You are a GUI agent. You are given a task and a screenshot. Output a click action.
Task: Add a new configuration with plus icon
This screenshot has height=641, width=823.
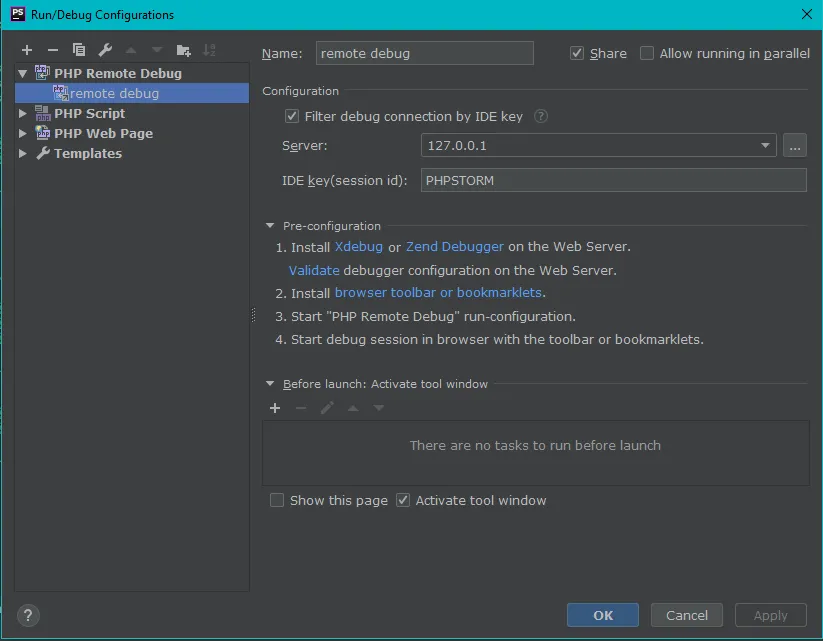(x=27, y=50)
